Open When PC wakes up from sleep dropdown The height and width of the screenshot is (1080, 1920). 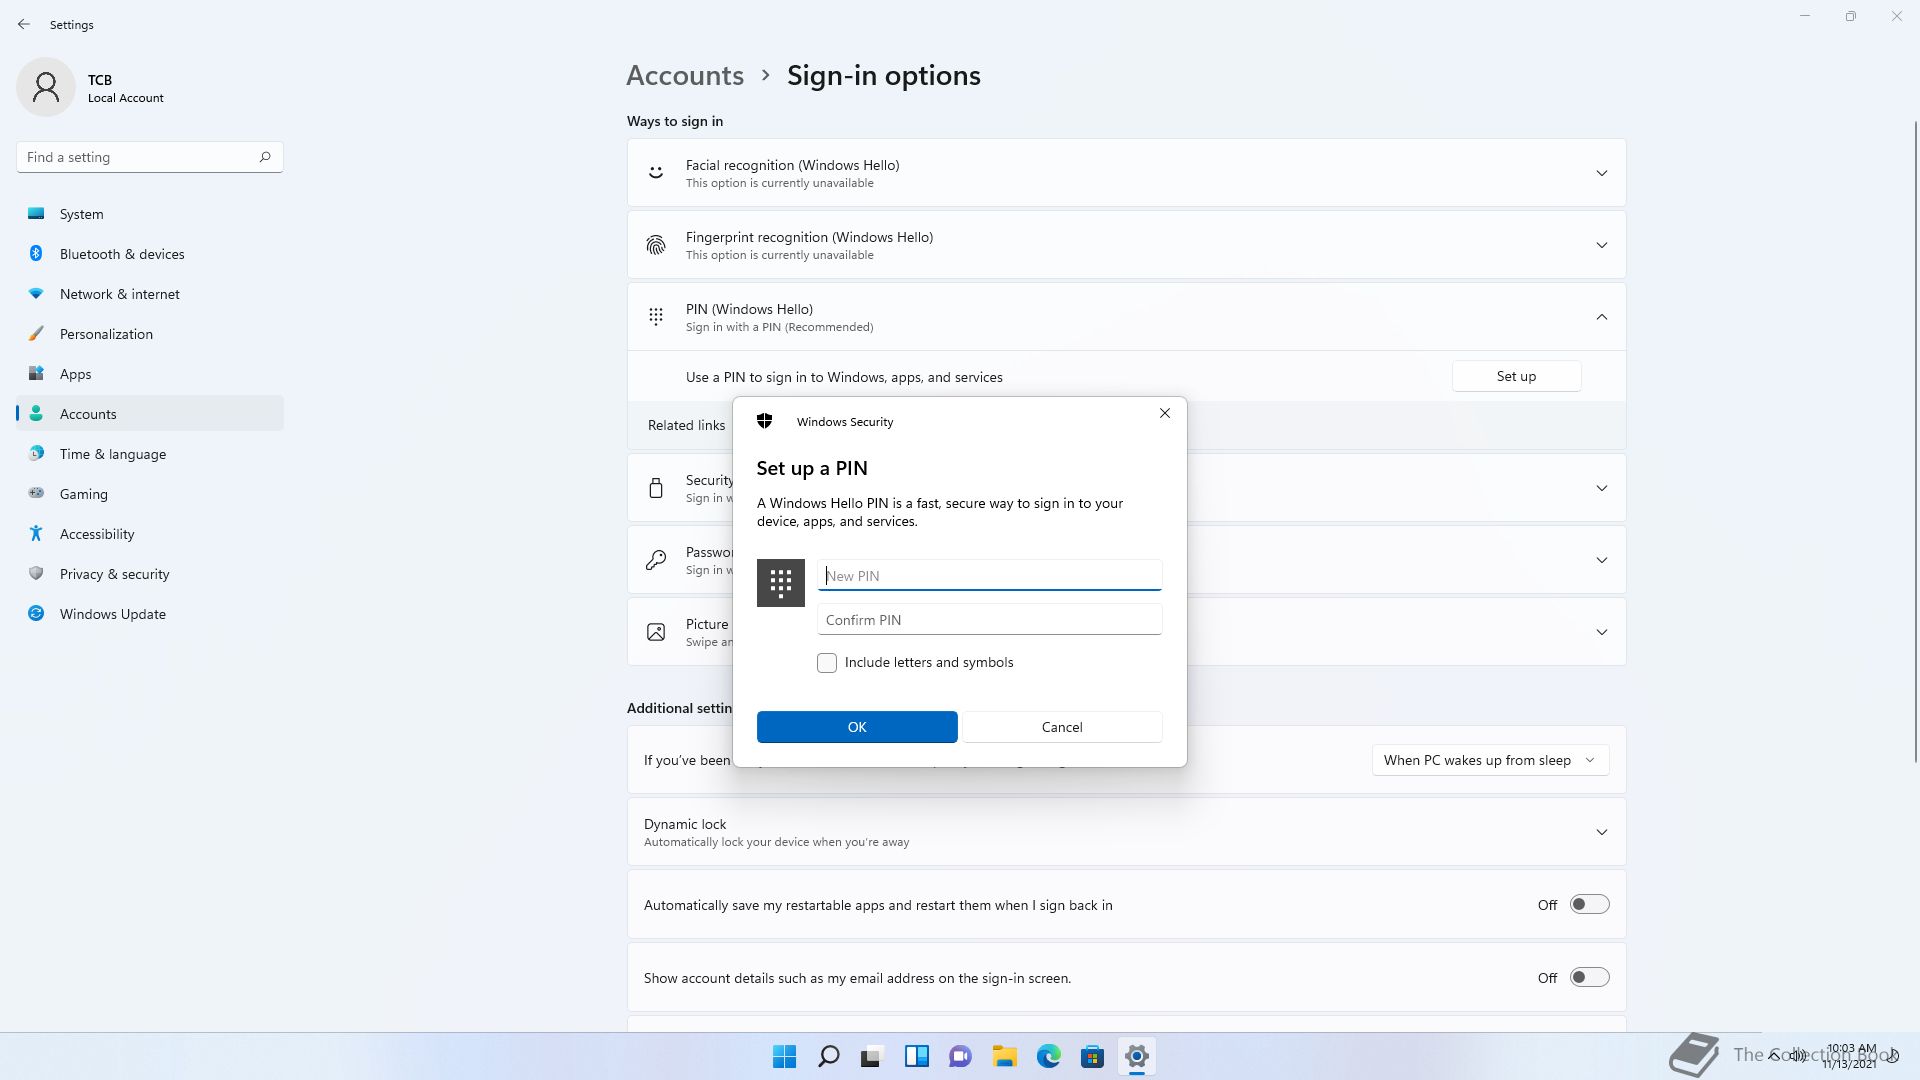pyautogui.click(x=1490, y=760)
